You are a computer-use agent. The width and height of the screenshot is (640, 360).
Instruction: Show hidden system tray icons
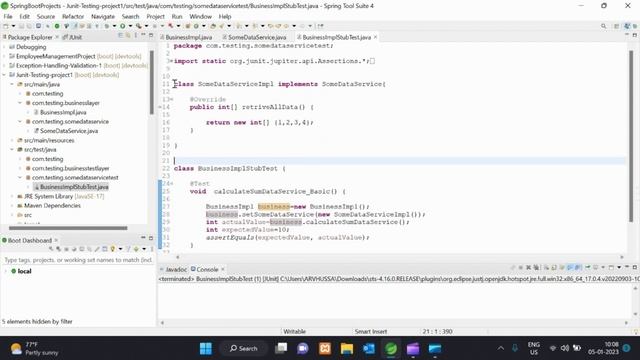pos(500,348)
